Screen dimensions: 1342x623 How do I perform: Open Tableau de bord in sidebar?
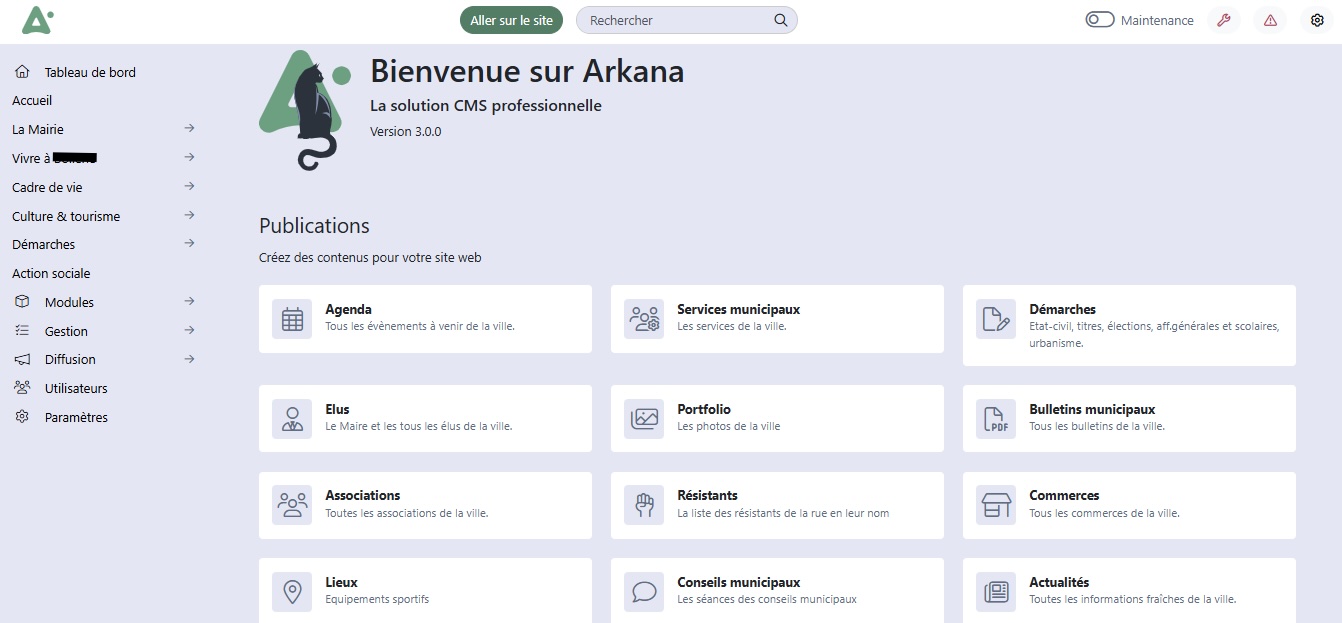90,72
